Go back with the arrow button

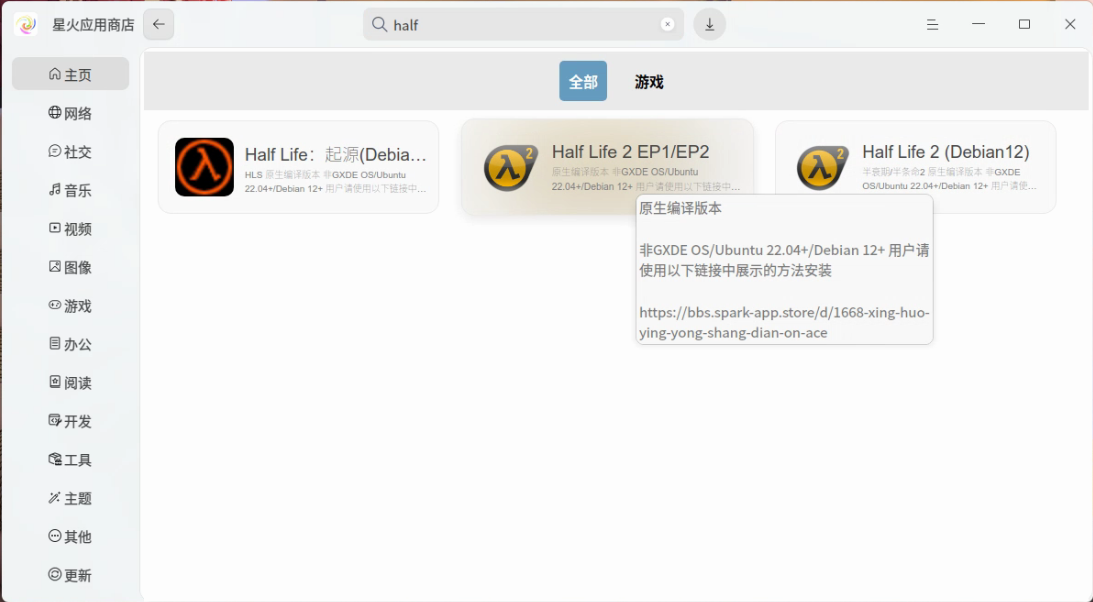(159, 24)
